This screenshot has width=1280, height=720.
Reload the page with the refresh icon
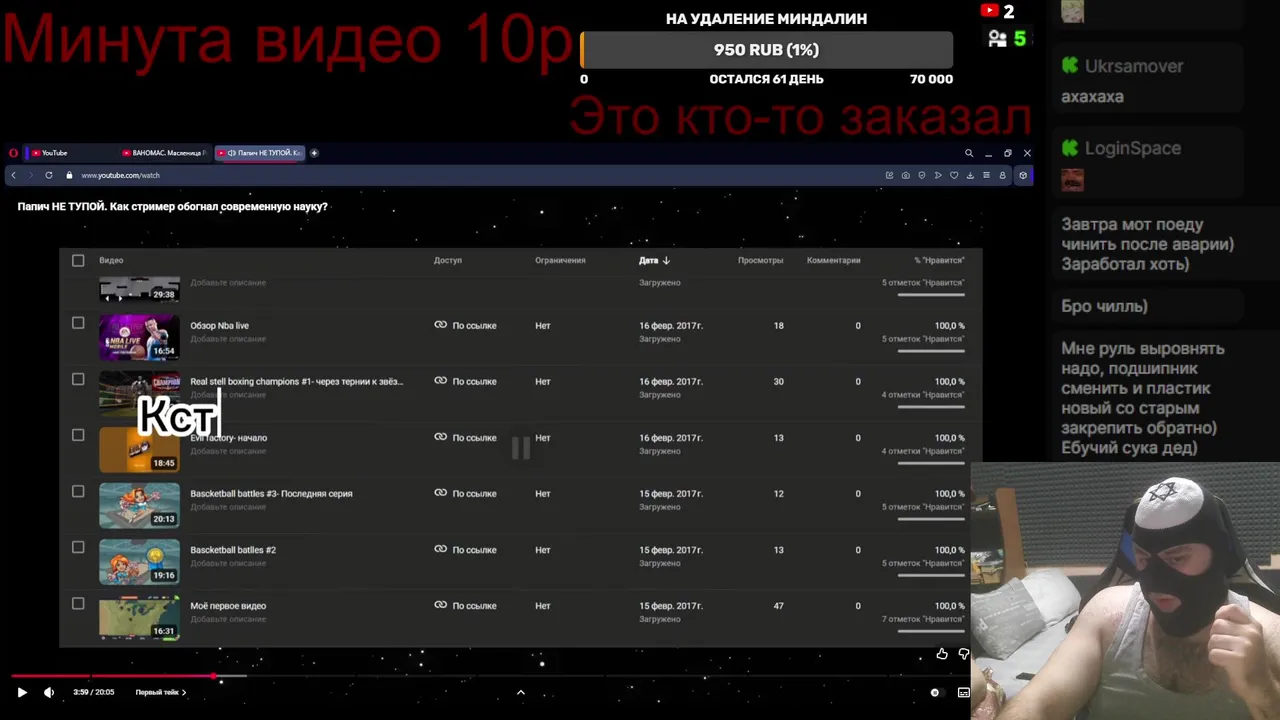(x=48, y=175)
